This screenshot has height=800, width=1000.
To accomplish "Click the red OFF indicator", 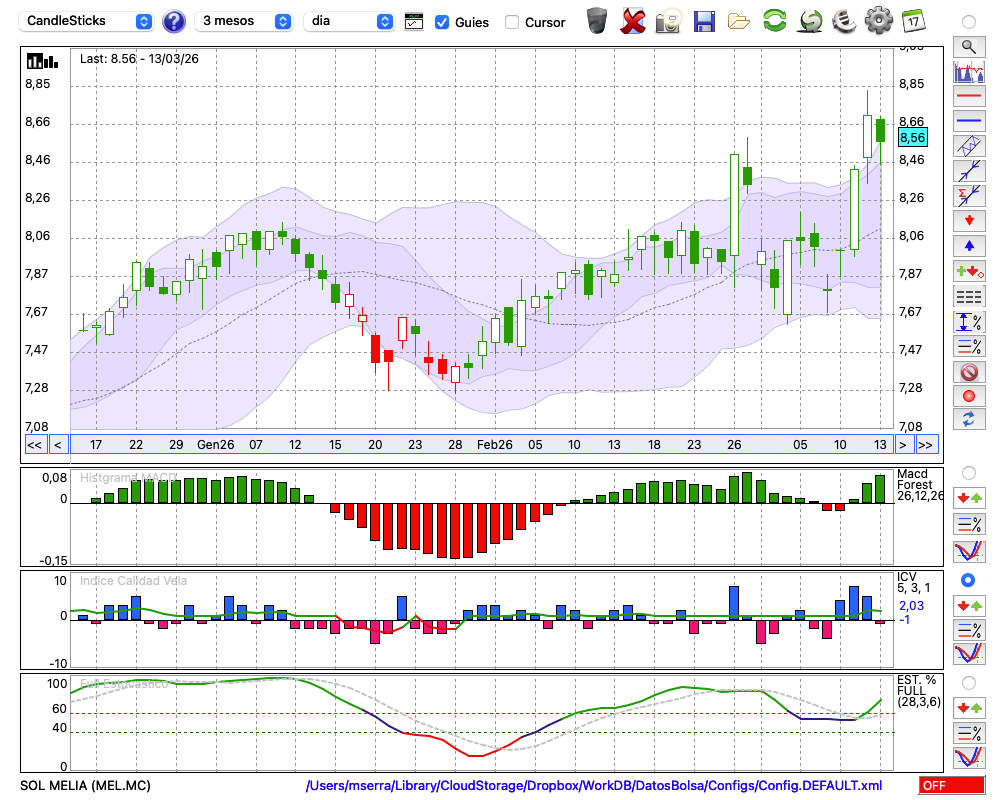I will coord(951,786).
